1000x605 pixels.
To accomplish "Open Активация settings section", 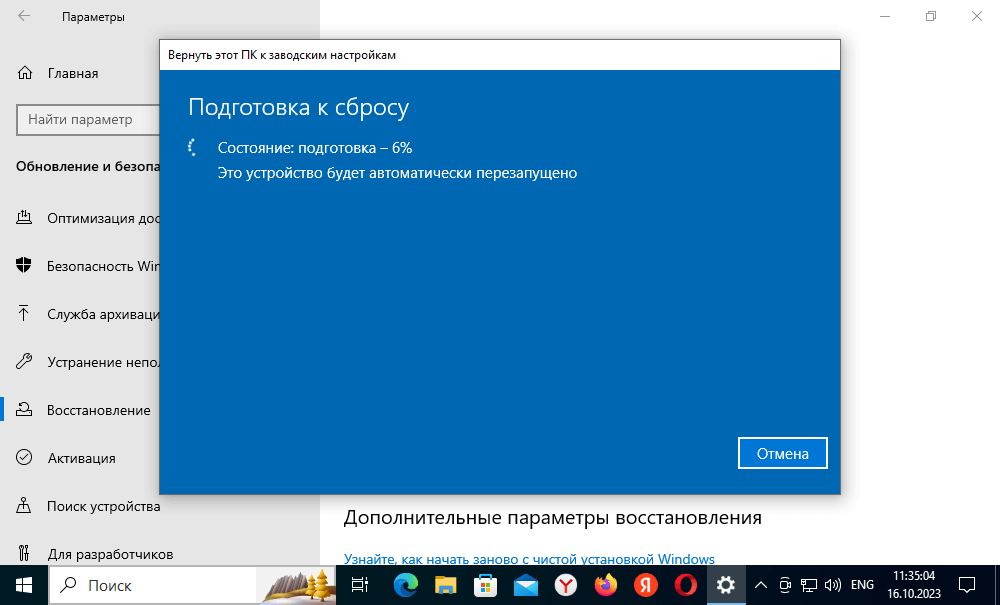I will click(81, 458).
